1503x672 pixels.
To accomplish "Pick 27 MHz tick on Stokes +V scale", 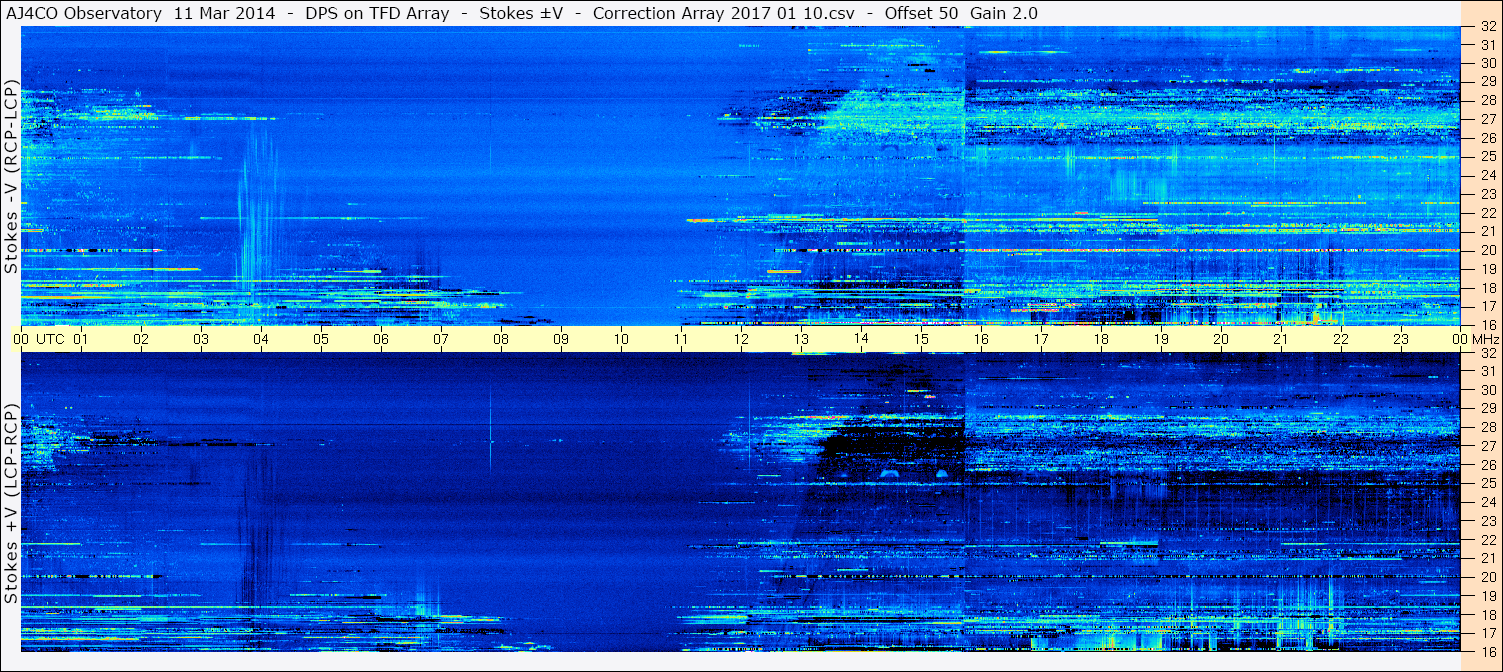I will tap(1488, 446).
